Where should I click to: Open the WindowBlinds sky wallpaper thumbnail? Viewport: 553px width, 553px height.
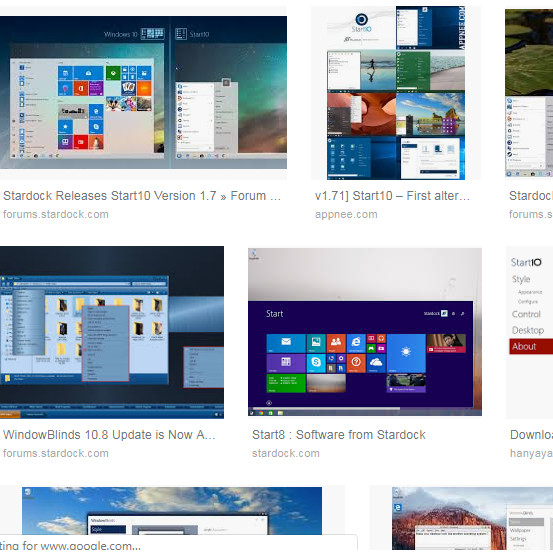(x=172, y=511)
